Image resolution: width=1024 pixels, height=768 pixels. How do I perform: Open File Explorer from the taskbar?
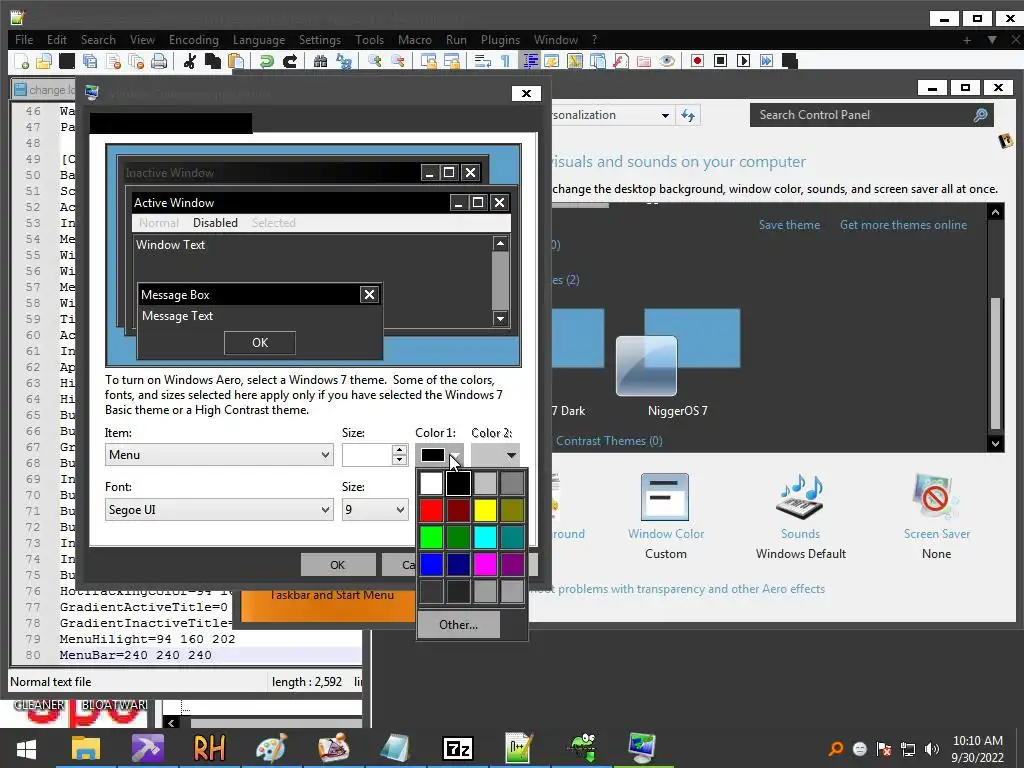86,748
